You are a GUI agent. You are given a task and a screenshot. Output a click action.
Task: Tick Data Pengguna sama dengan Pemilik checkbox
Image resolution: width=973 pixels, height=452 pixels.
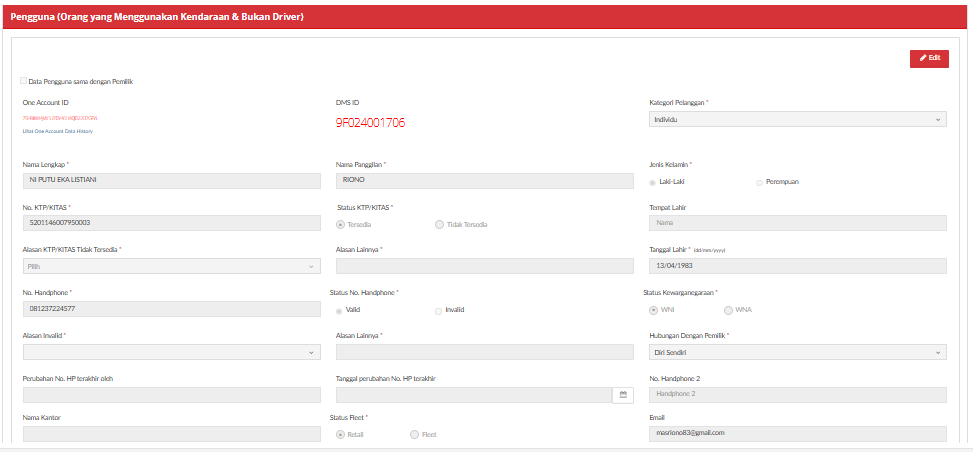pyautogui.click(x=23, y=81)
